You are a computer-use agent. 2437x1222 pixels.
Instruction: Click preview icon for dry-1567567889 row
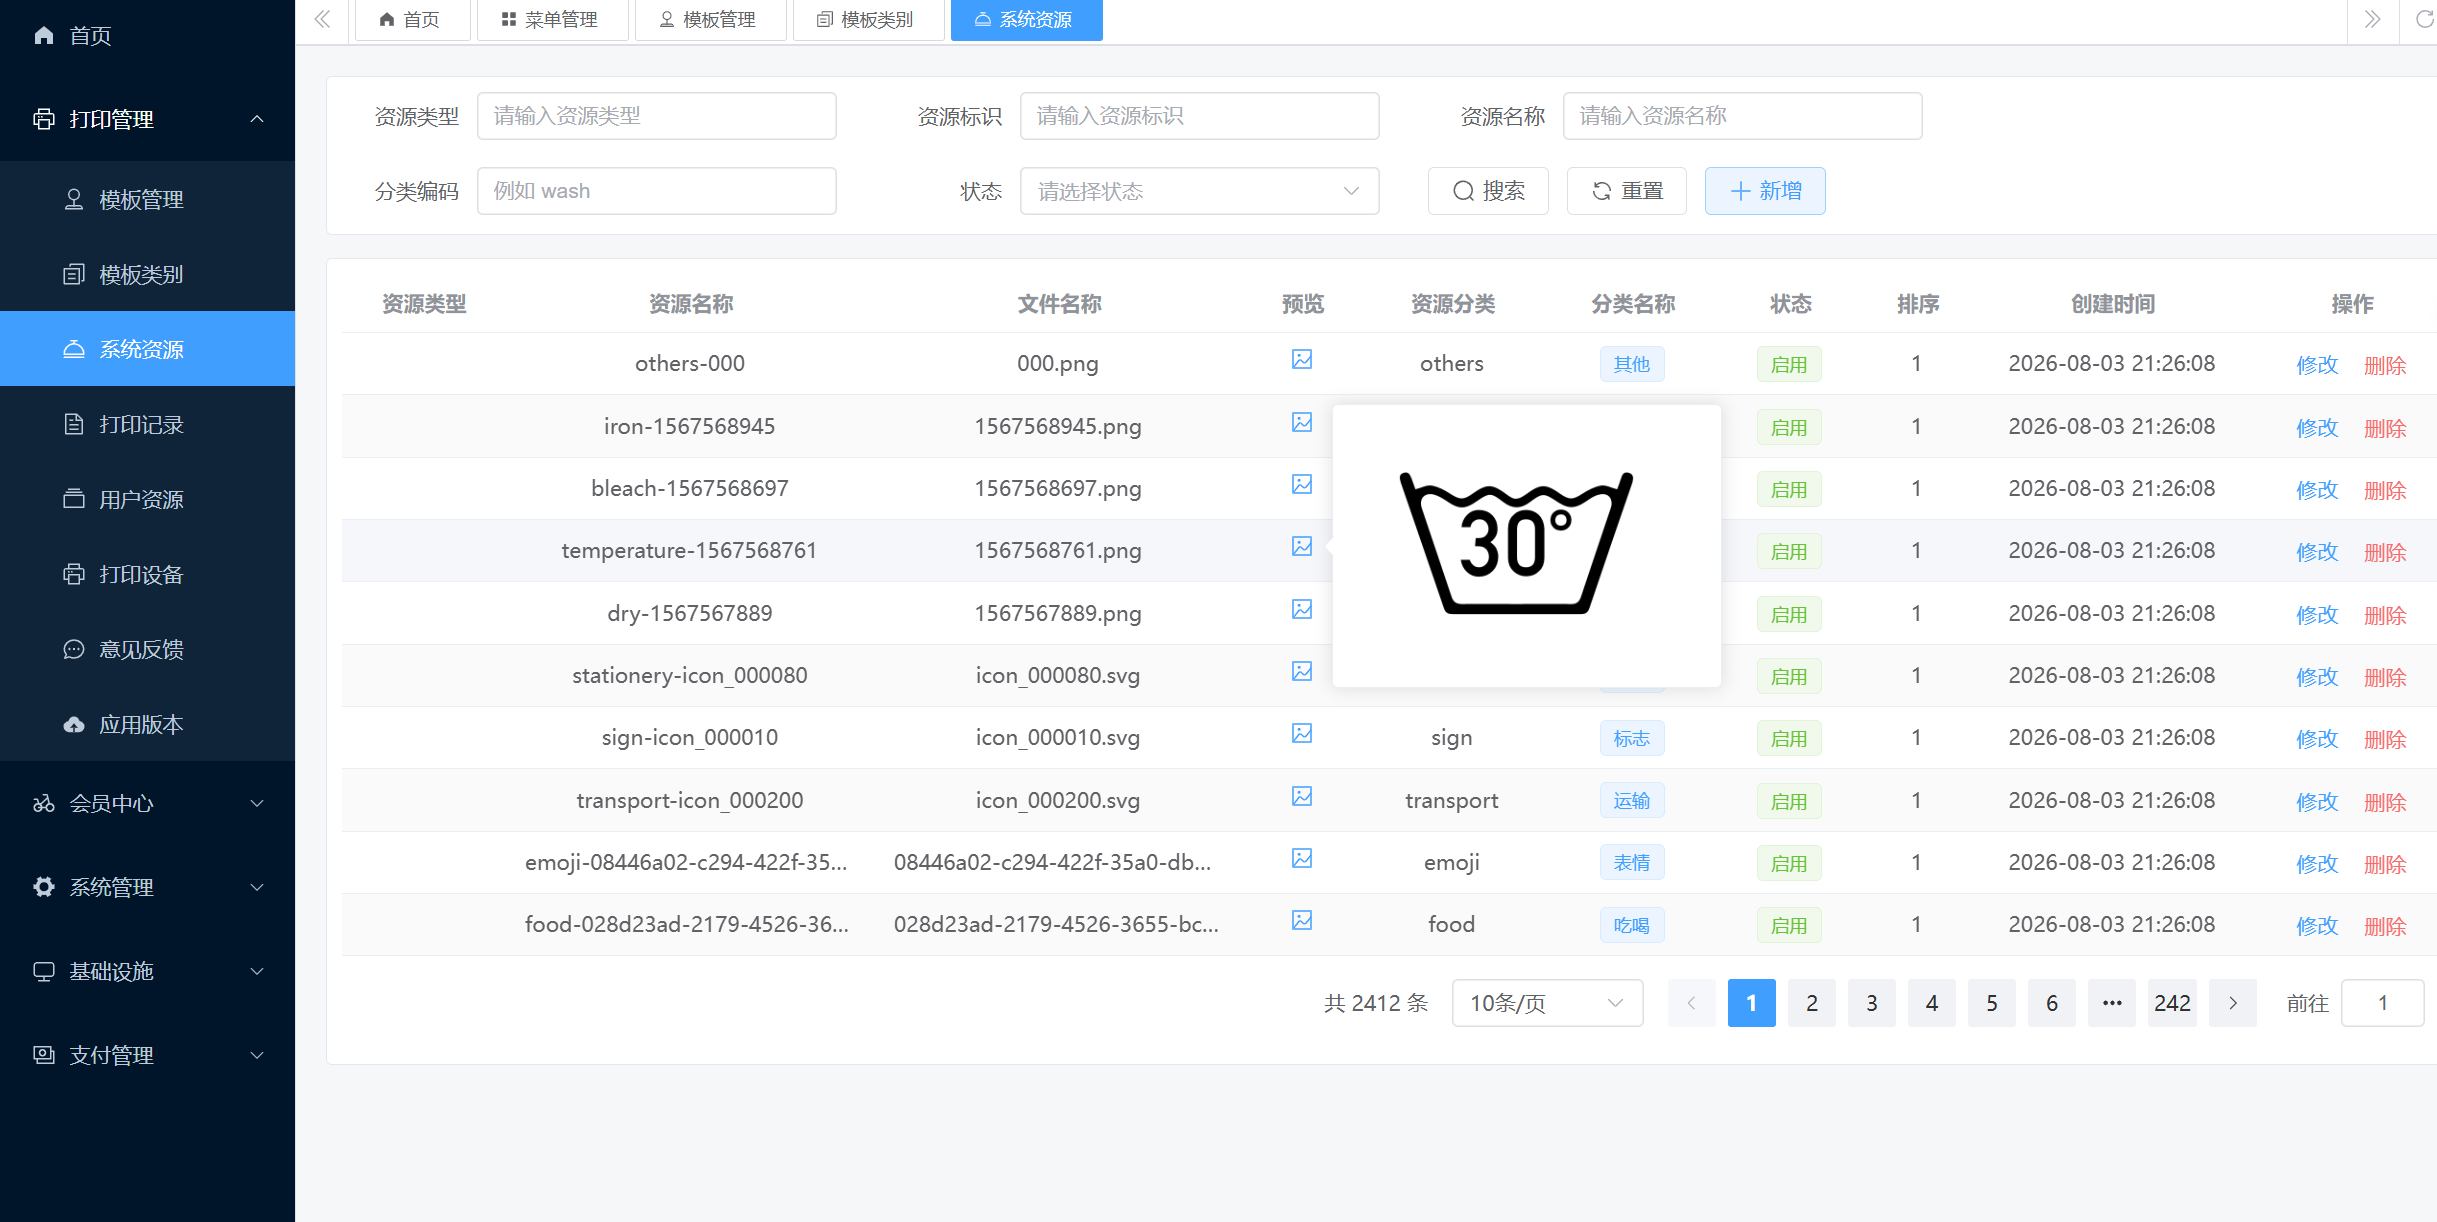click(x=1301, y=609)
